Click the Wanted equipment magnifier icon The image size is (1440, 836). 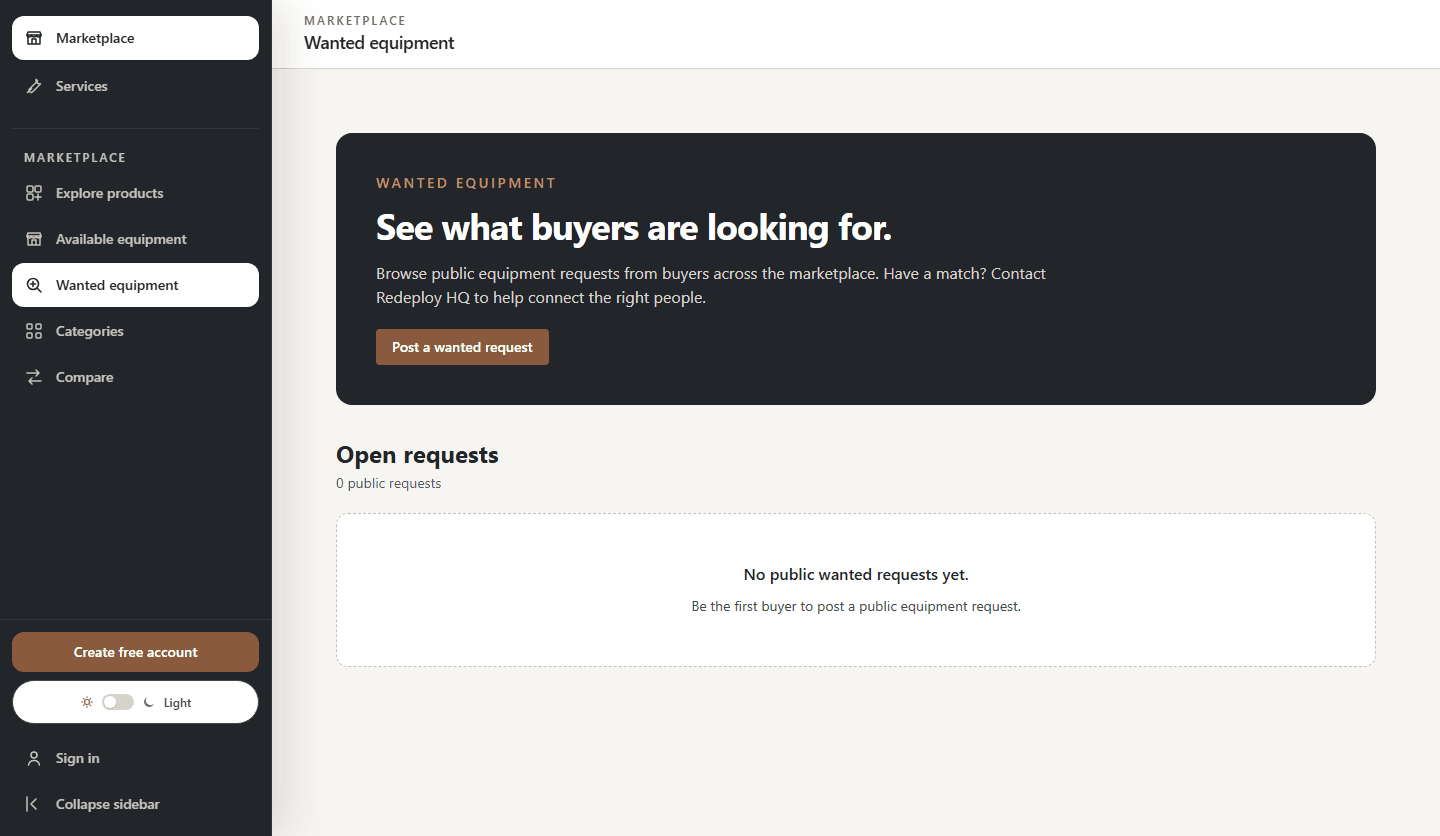click(x=34, y=285)
